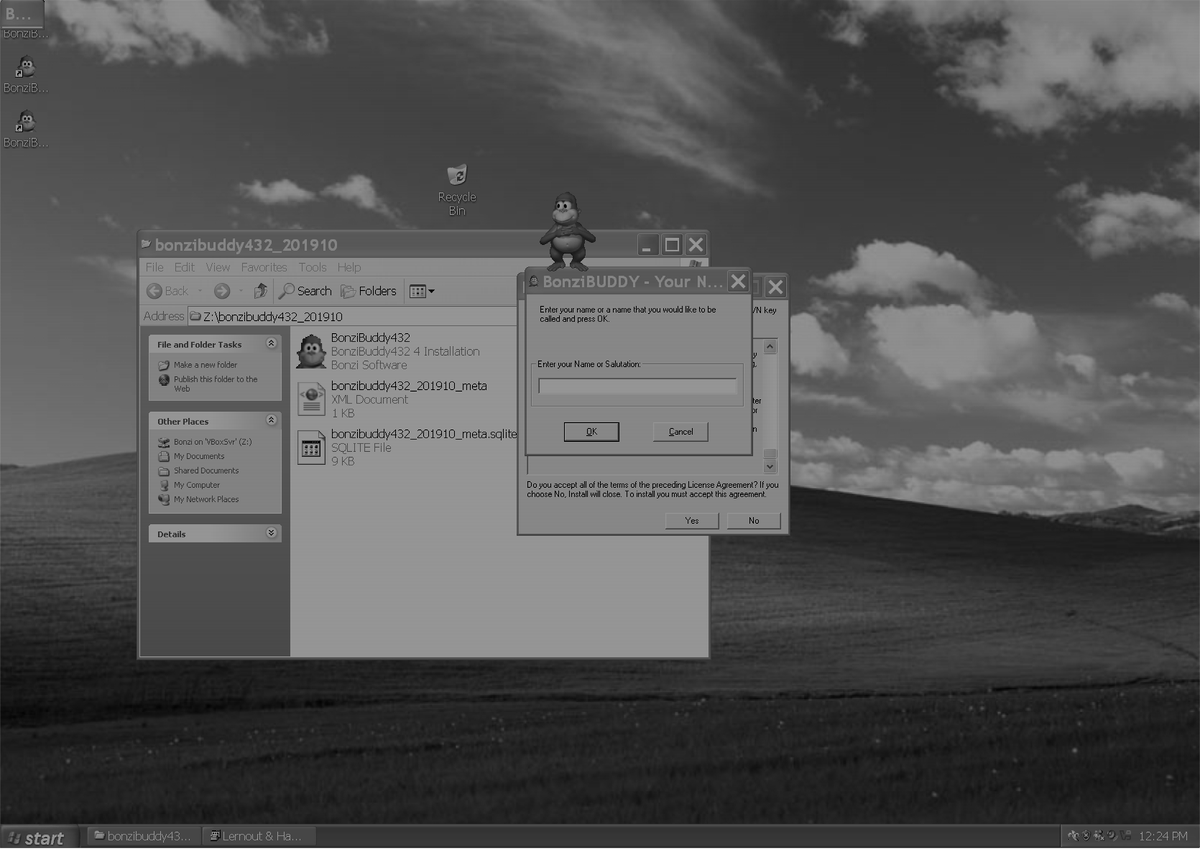Screen dimensions: 1200x849
Task: Open Forward button history dropdown arrow
Action: 240,291
